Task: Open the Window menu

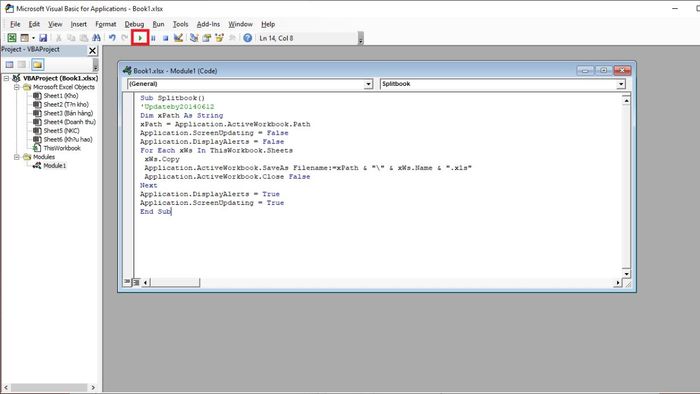Action: [x=241, y=24]
